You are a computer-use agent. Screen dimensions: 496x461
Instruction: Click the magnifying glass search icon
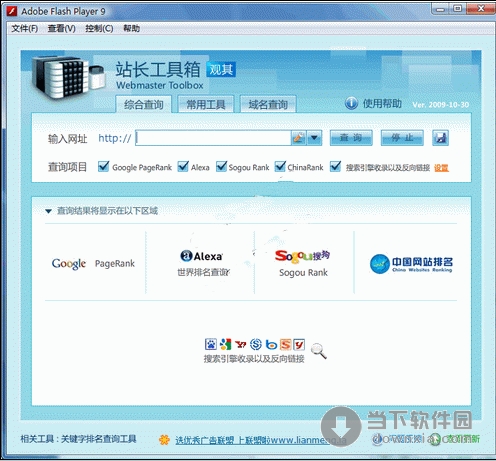pyautogui.click(x=319, y=351)
